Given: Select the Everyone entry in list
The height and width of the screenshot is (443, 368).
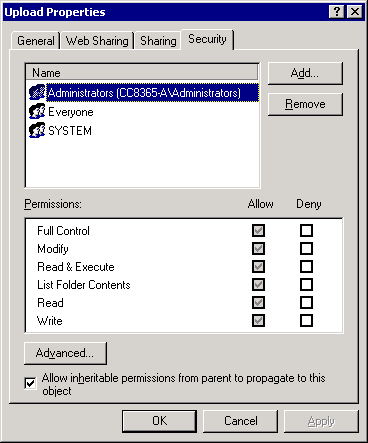Looking at the screenshot, I should [x=71, y=112].
